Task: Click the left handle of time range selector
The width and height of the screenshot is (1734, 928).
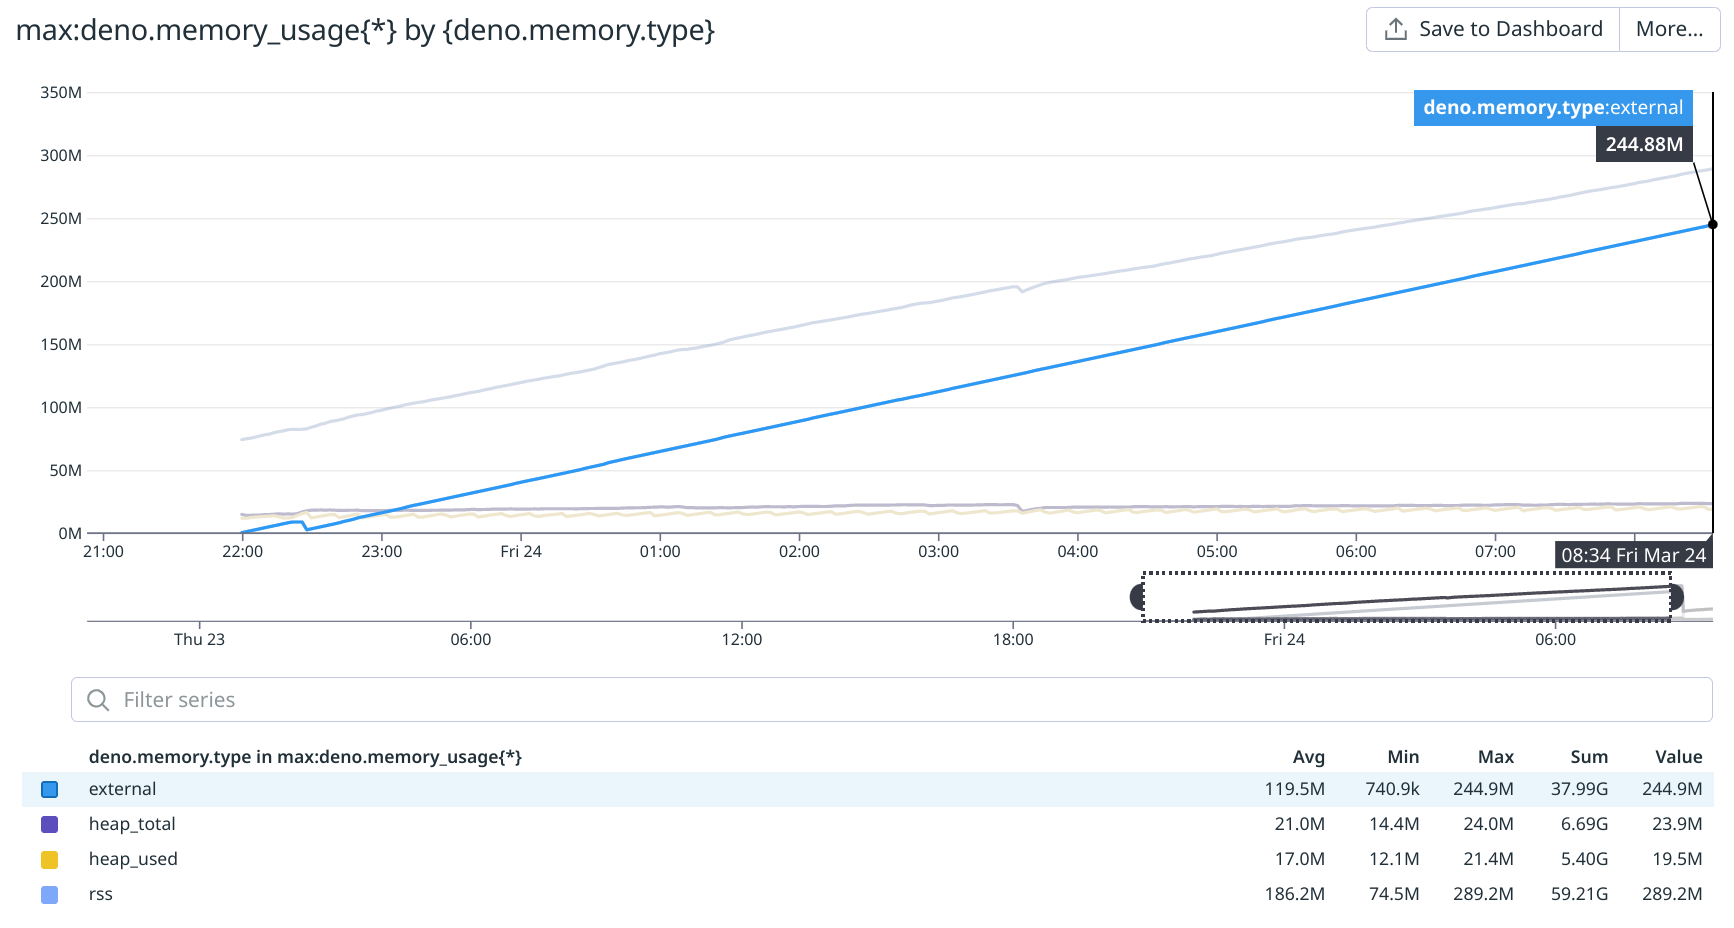Action: pos(1138,598)
